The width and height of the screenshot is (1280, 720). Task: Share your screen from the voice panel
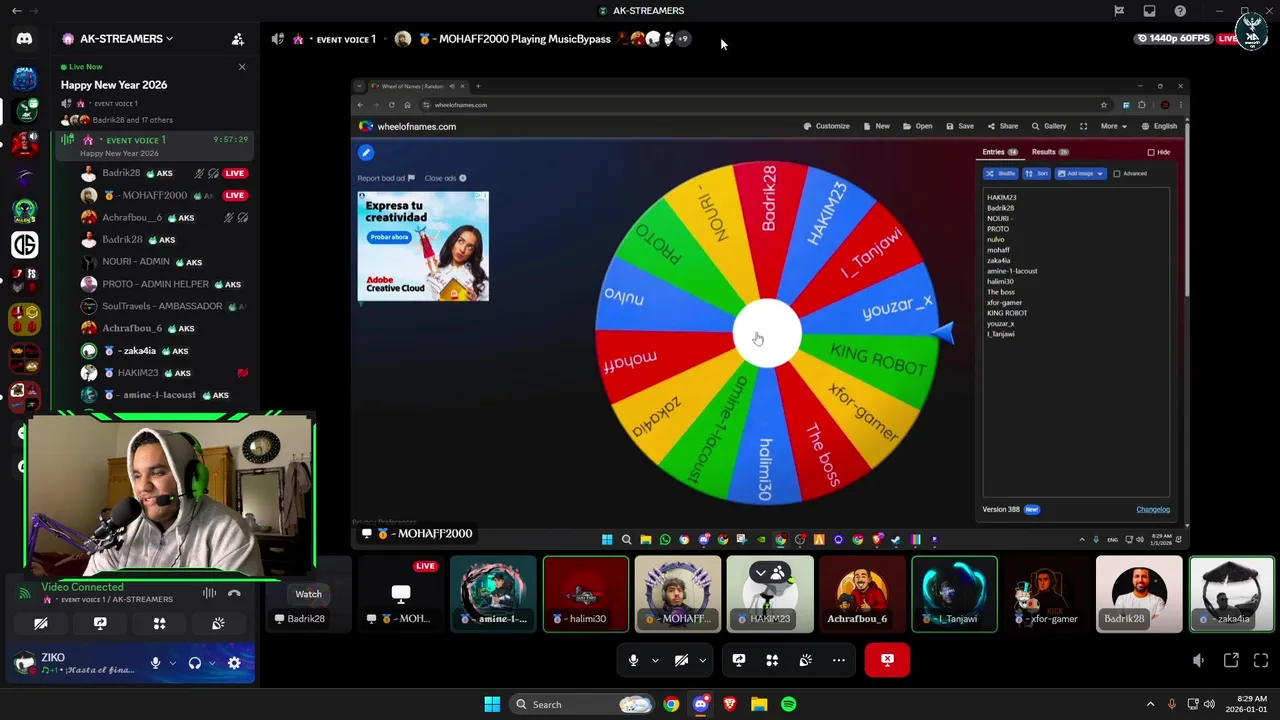[x=100, y=623]
